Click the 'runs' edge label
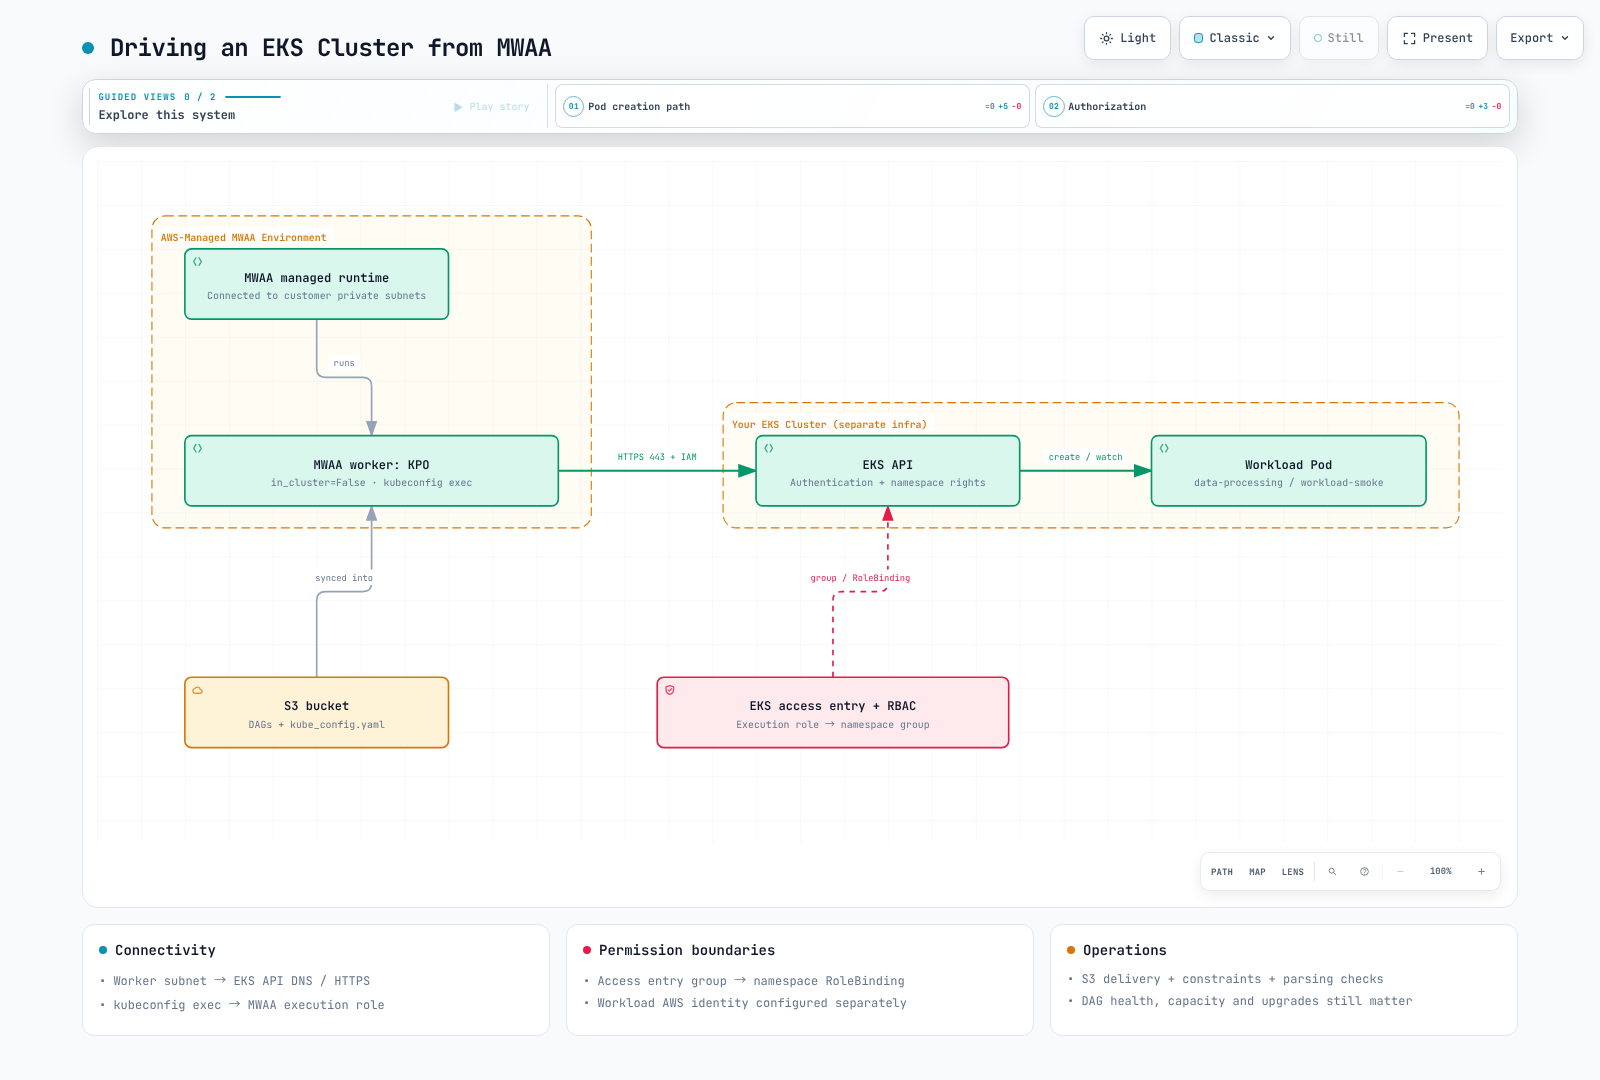Viewport: 1600px width, 1080px height. point(344,363)
